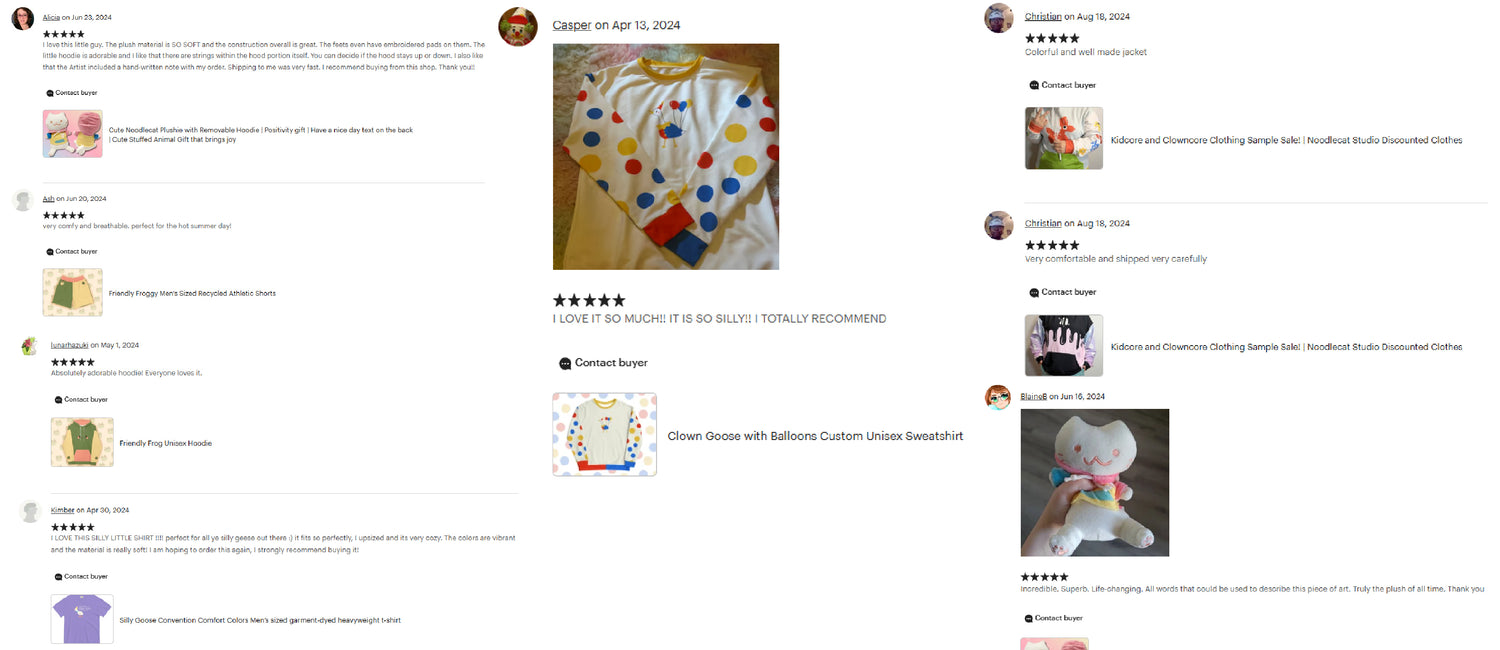Click the chat icon under Alicia's review

click(x=50, y=93)
